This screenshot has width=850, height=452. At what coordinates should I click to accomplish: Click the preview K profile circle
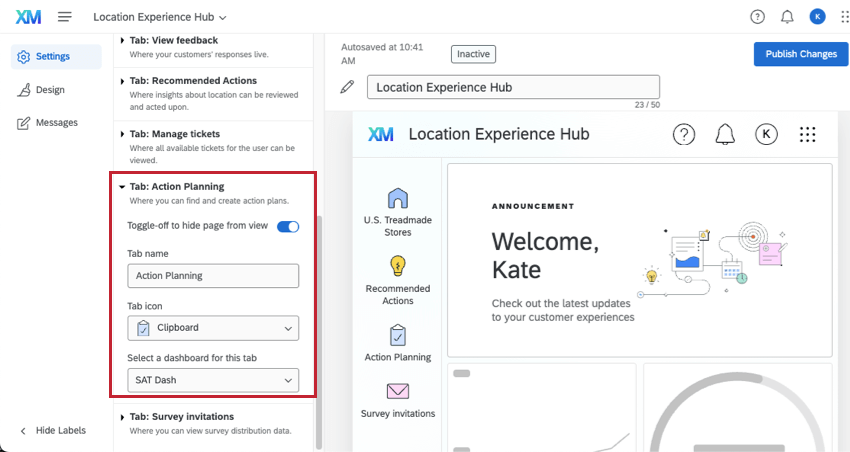click(x=766, y=134)
